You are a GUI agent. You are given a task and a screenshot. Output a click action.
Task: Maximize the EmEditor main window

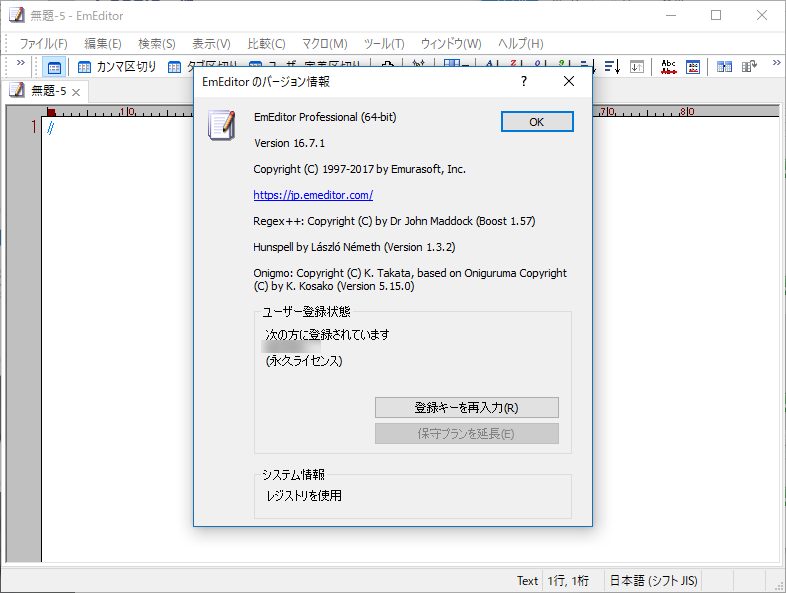[716, 15]
